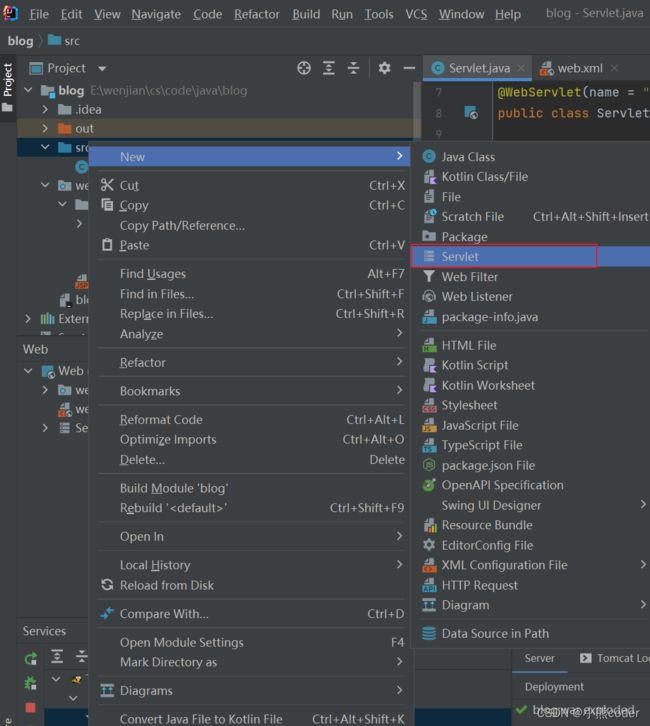Click the red Stop icon in Services
Screen dimensions: 650x726
[x=31, y=707]
